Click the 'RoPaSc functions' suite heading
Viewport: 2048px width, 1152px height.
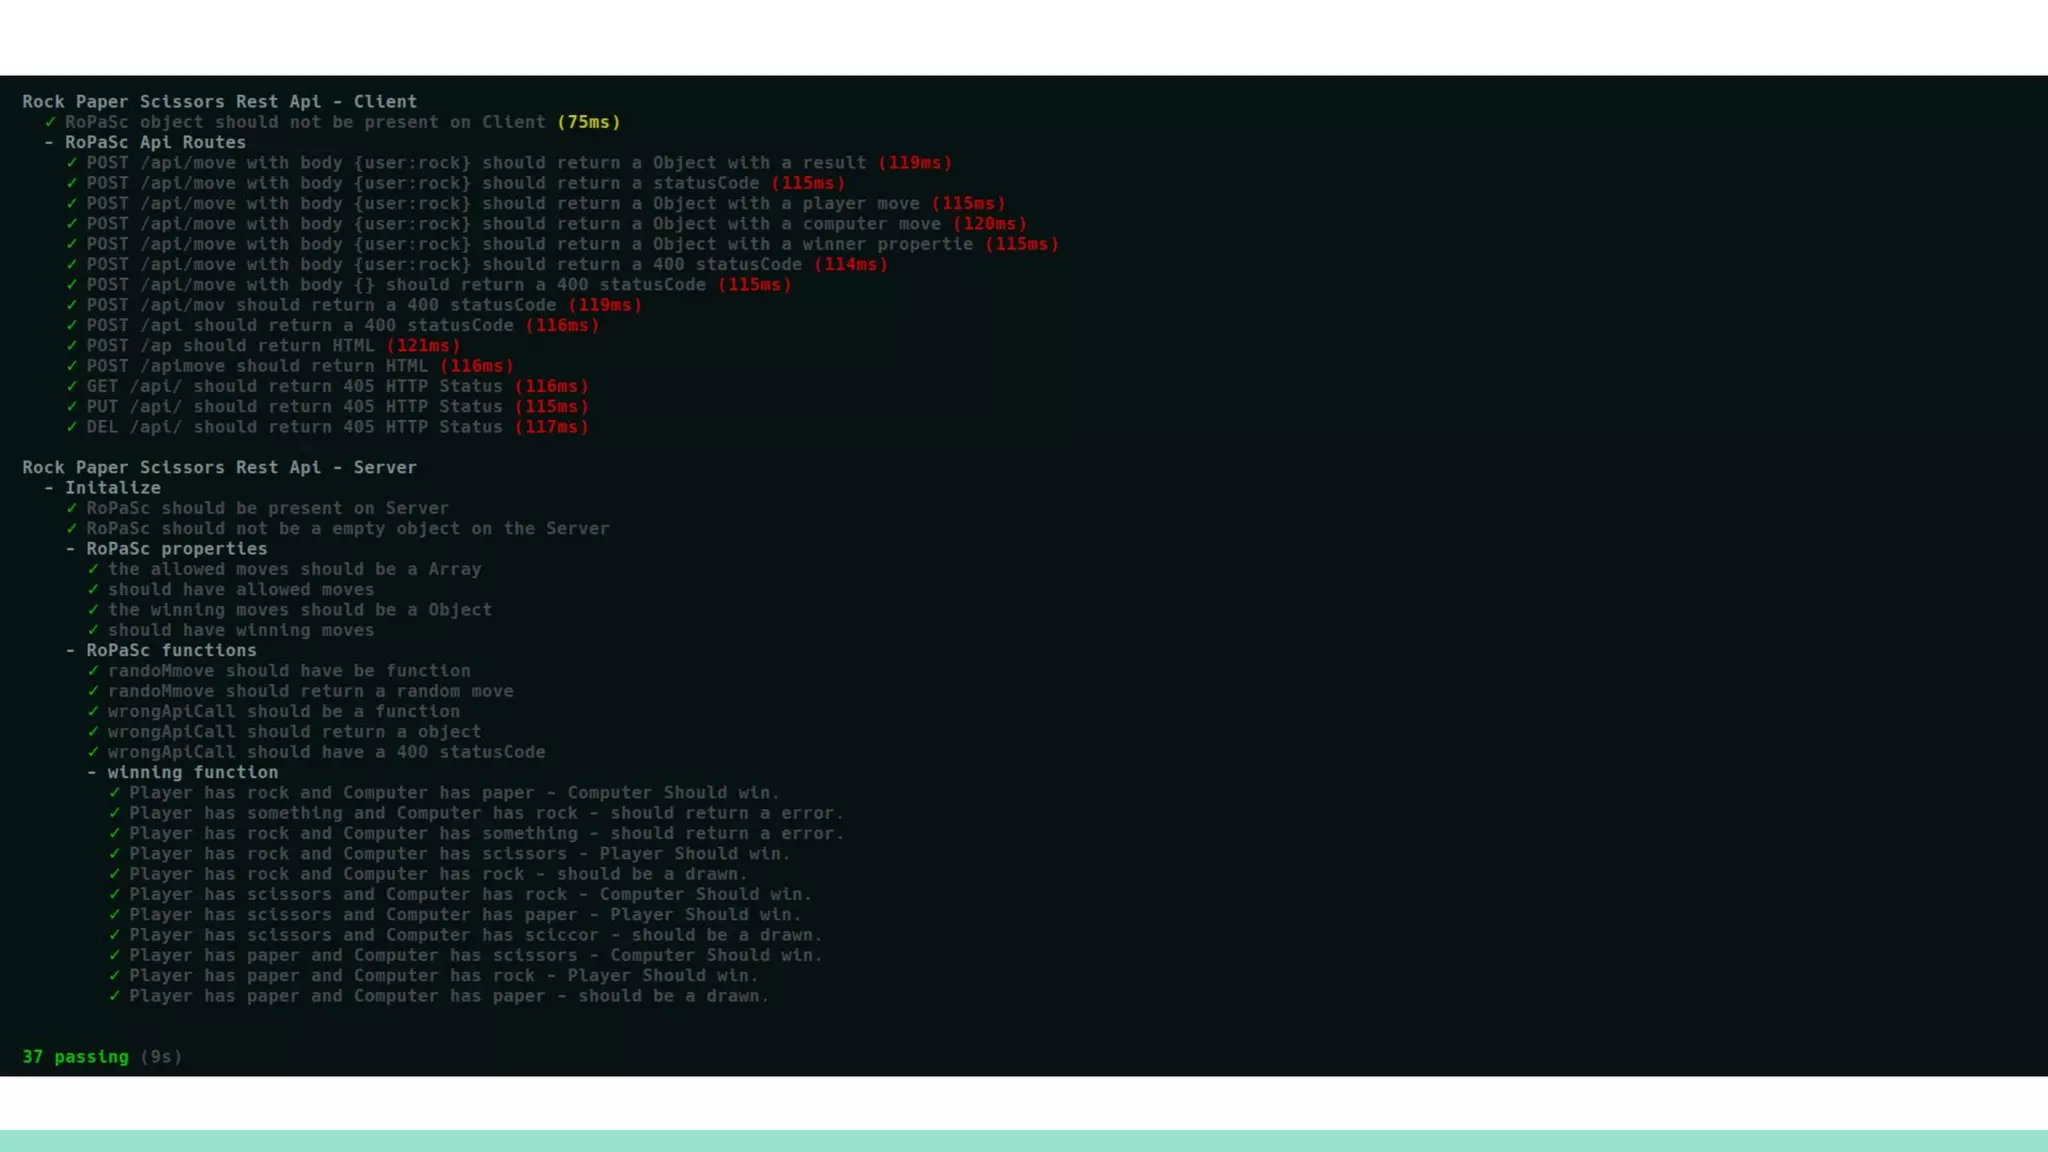[171, 650]
